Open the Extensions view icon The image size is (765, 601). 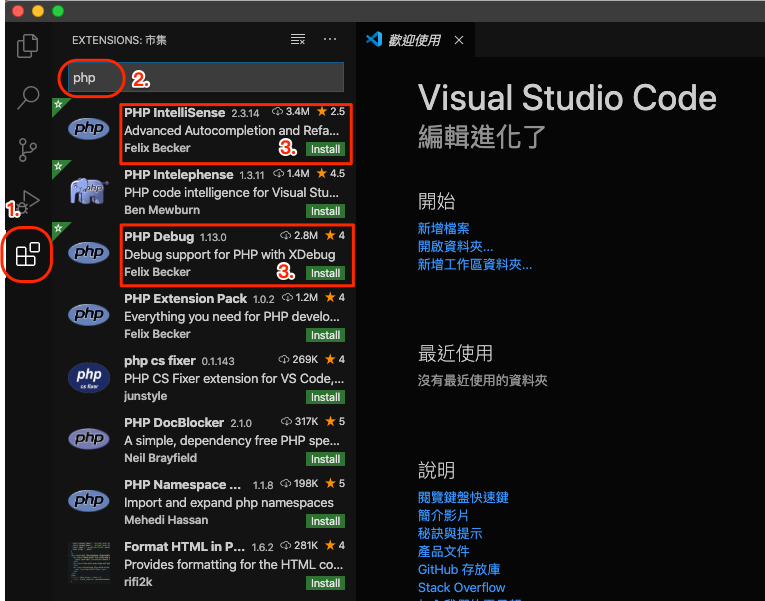[27, 254]
